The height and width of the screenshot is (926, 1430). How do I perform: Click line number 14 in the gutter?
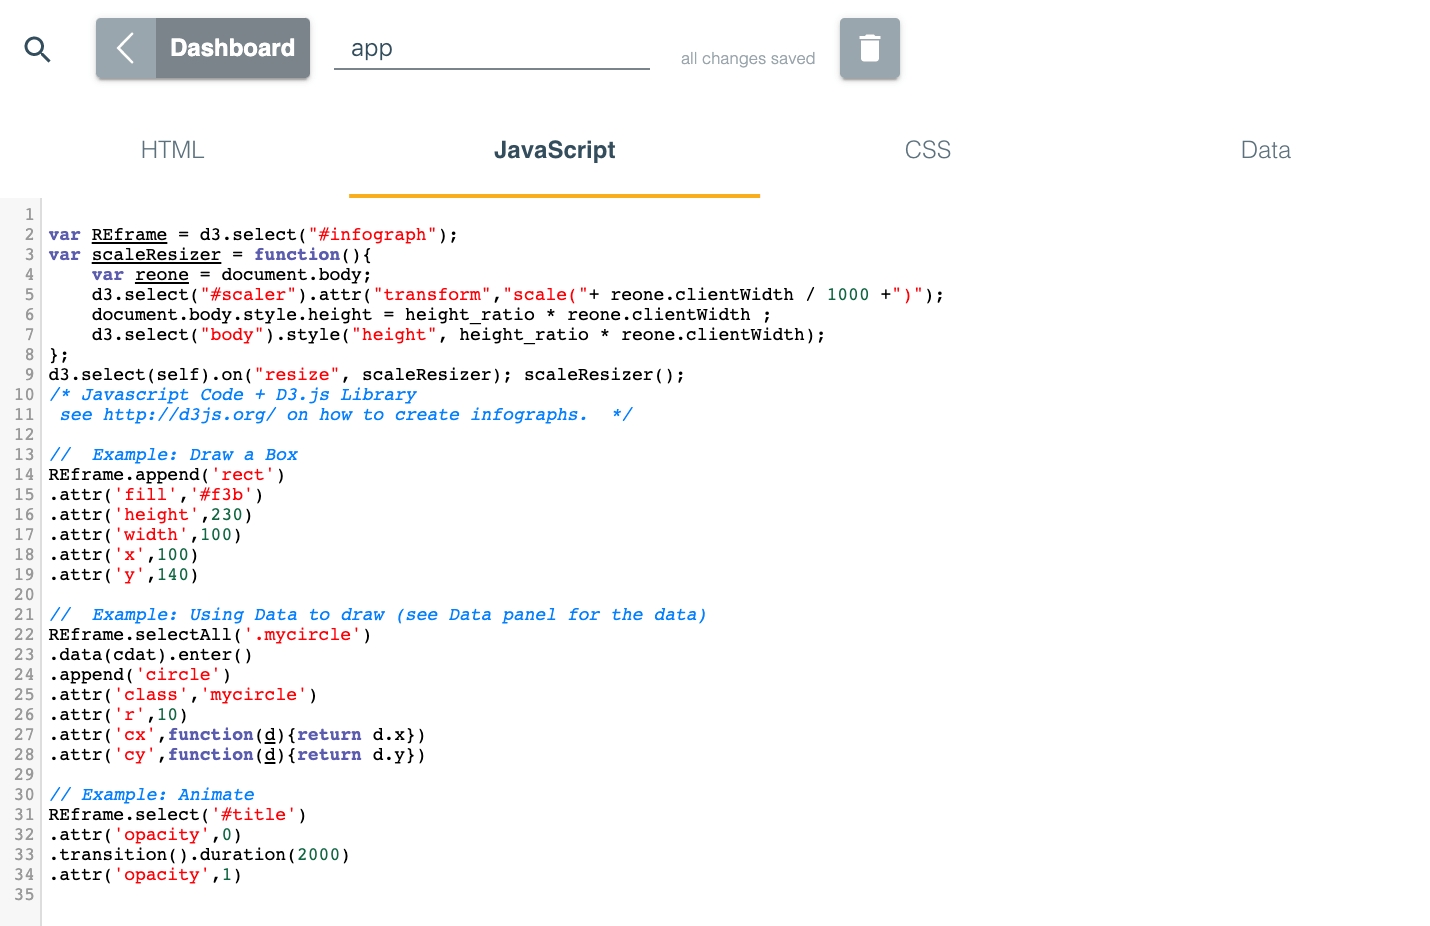click(24, 475)
